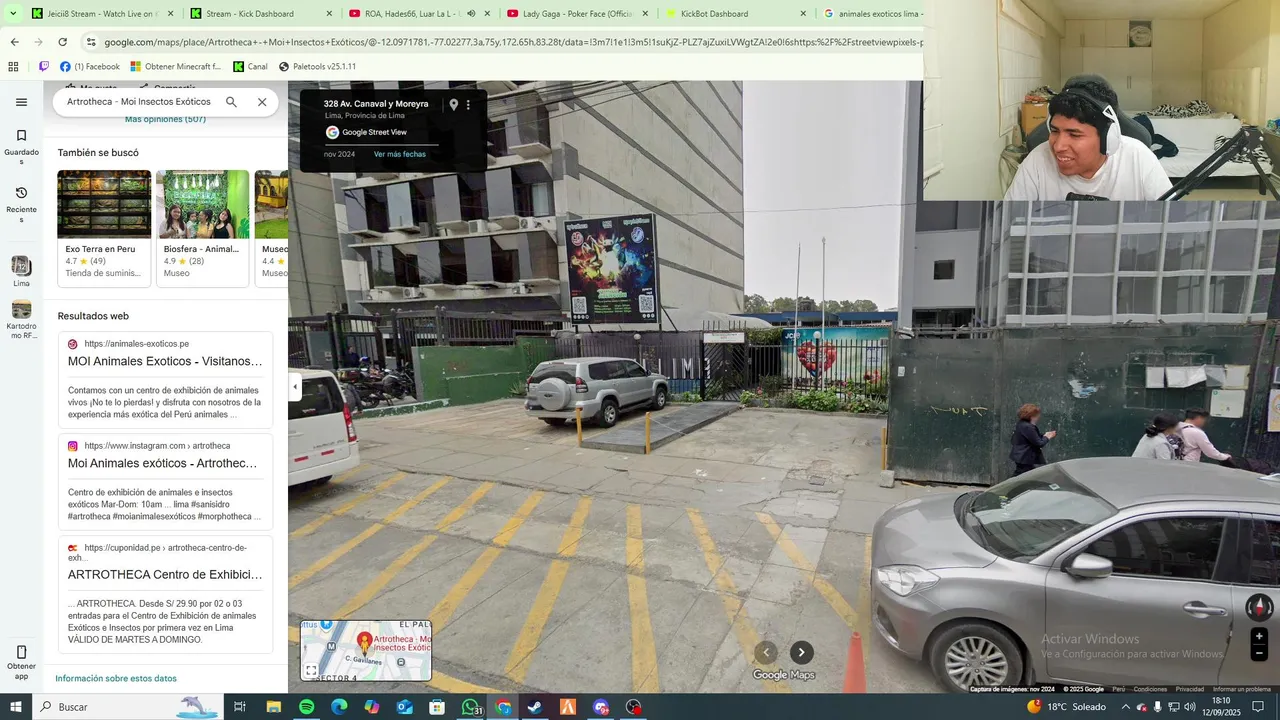
Task: Click the Google Maps URL address bar
Action: click(512, 42)
